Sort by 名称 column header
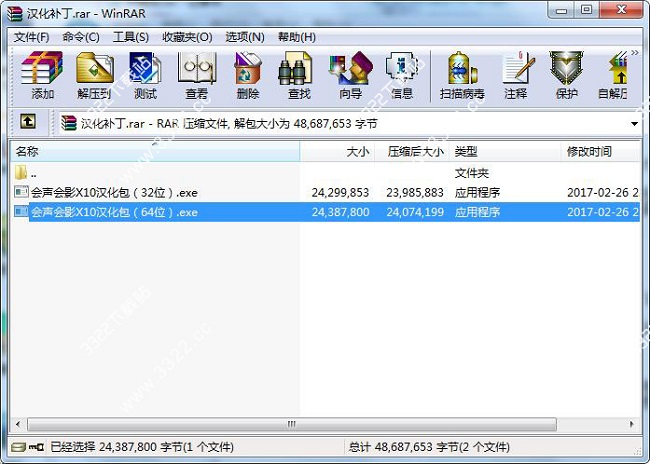This screenshot has height=464, width=650. tap(155, 152)
